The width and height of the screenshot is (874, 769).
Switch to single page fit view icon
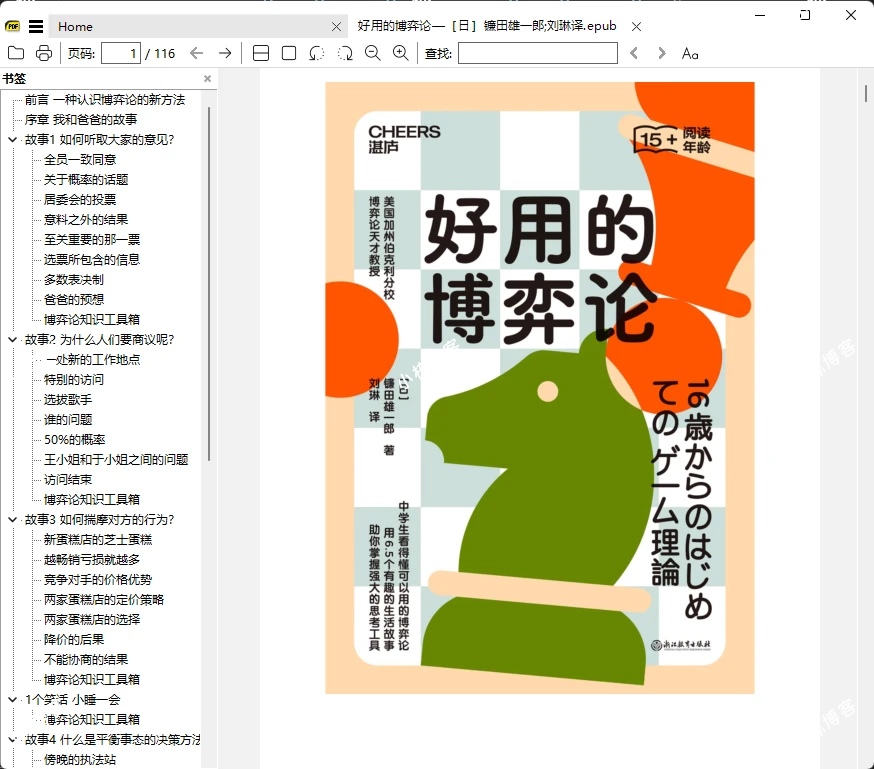point(289,53)
